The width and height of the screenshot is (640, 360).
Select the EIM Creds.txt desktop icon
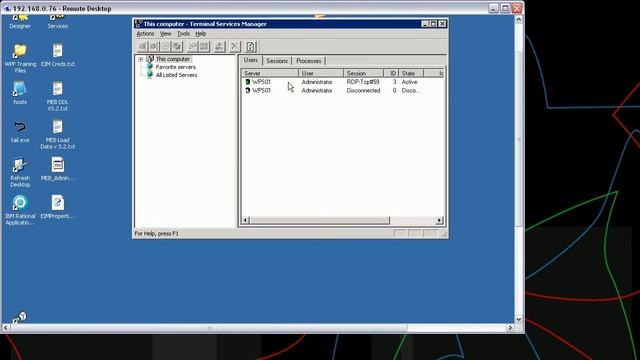tap(58, 56)
